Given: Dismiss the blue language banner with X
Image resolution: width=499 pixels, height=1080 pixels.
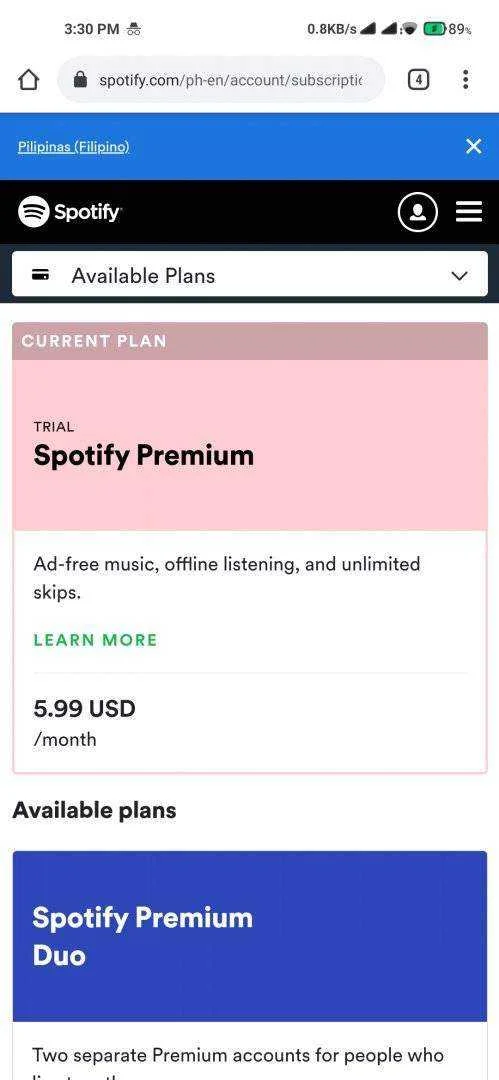Looking at the screenshot, I should click(x=473, y=146).
